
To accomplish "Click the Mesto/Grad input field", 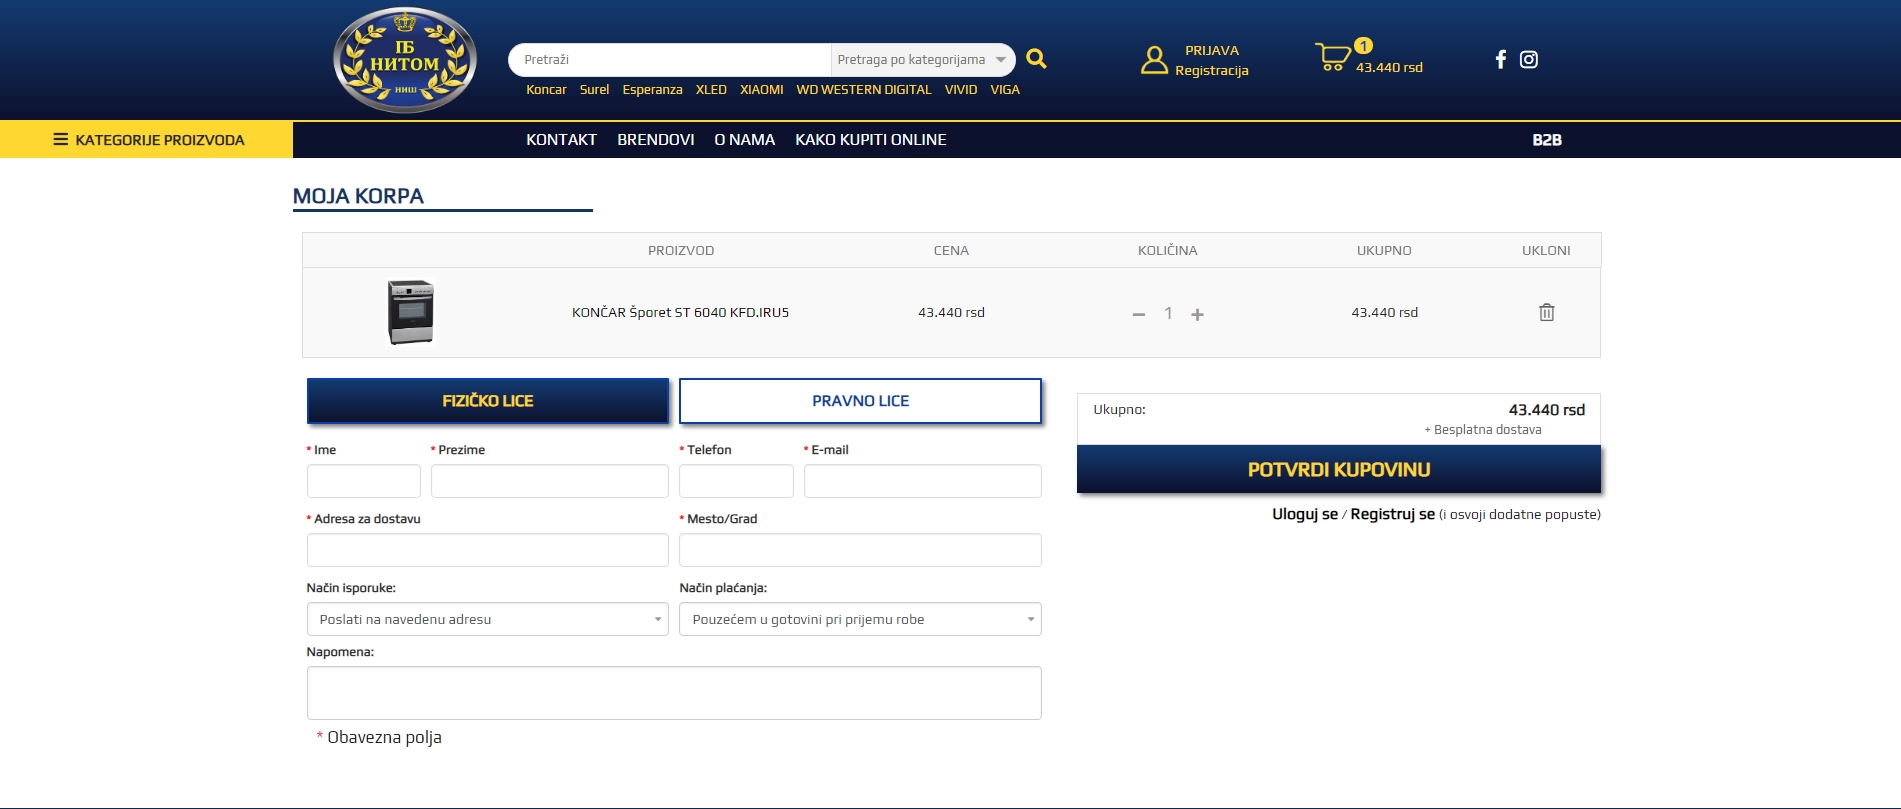I will pyautogui.click(x=860, y=550).
